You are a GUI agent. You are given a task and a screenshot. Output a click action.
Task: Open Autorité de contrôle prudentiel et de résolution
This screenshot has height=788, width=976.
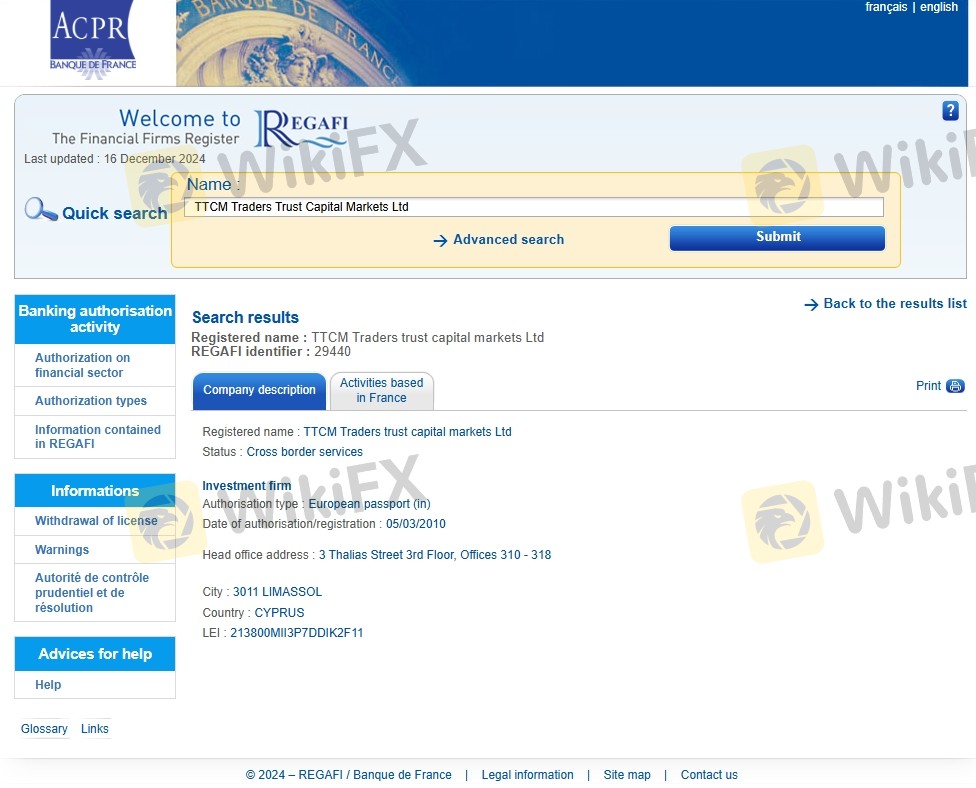pos(92,593)
